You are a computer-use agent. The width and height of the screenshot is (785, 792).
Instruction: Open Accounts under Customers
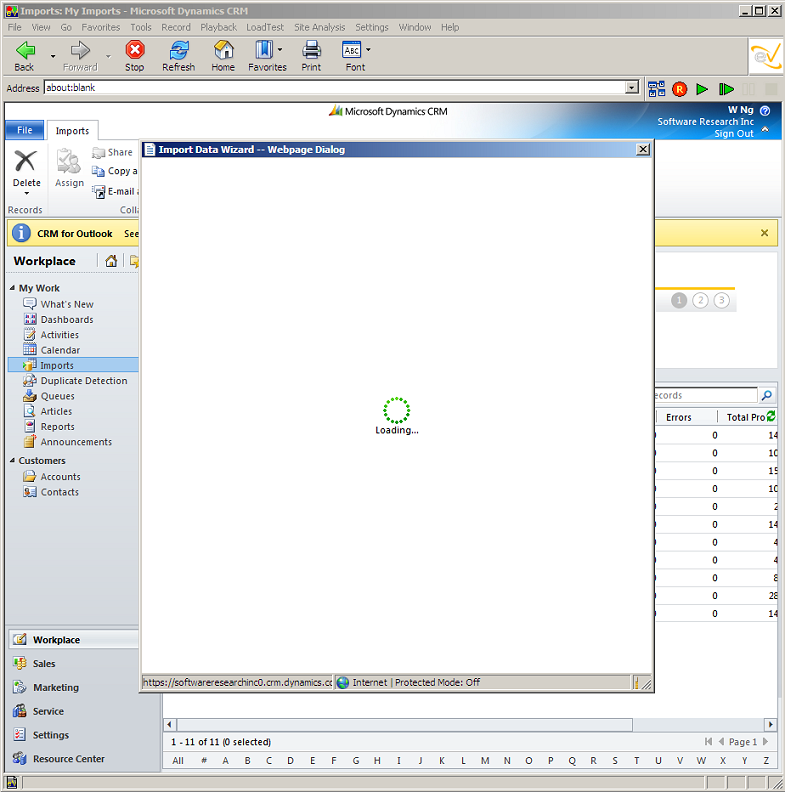pyautogui.click(x=60, y=477)
